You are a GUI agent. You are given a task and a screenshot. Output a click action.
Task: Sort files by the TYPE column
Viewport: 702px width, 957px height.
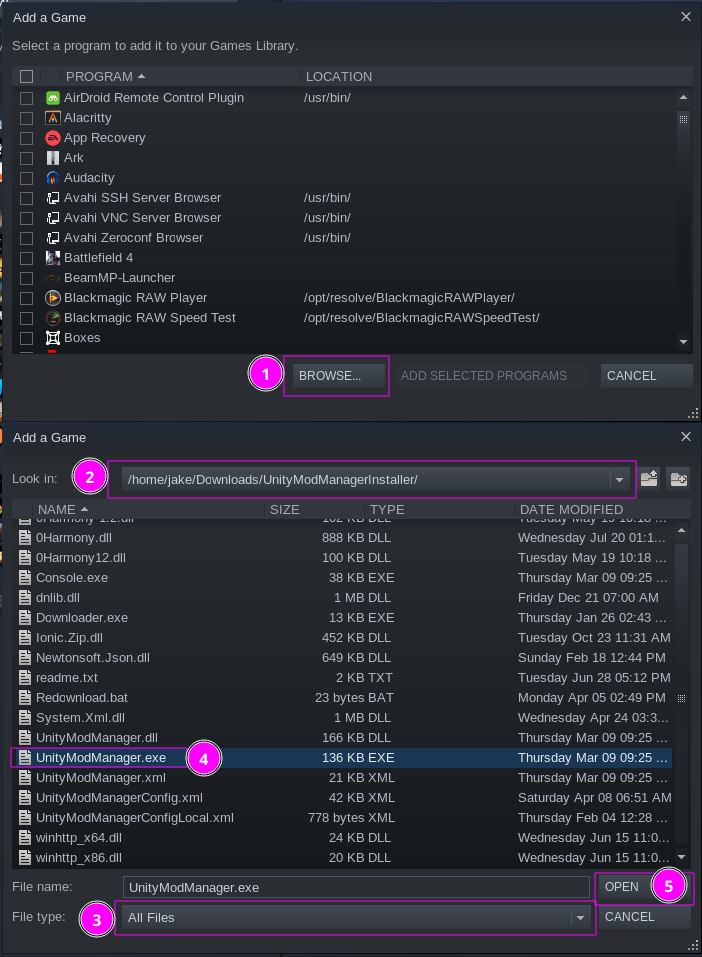point(387,510)
